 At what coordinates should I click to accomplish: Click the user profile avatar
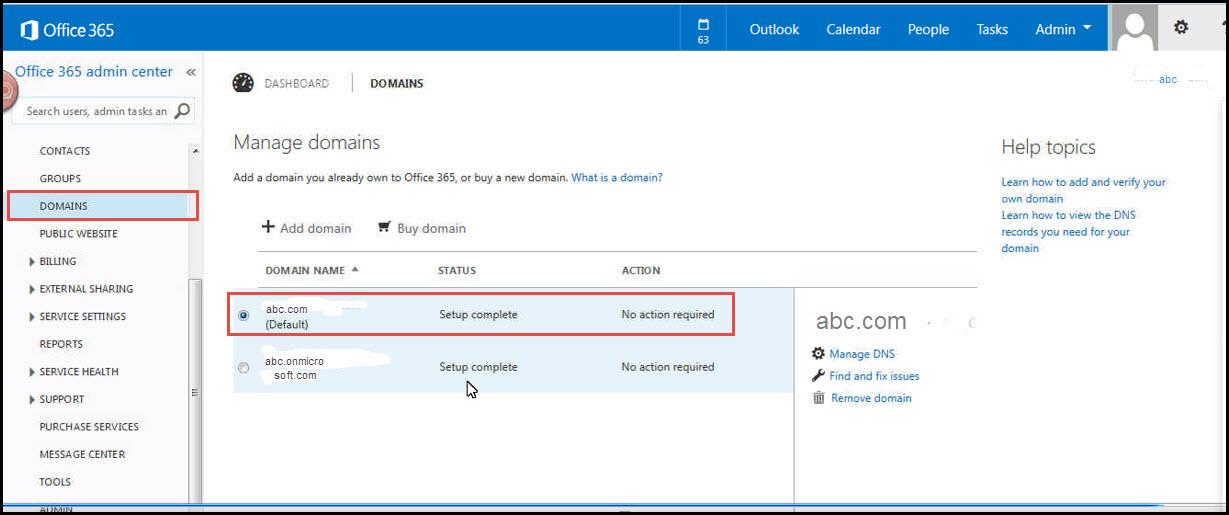(1135, 29)
